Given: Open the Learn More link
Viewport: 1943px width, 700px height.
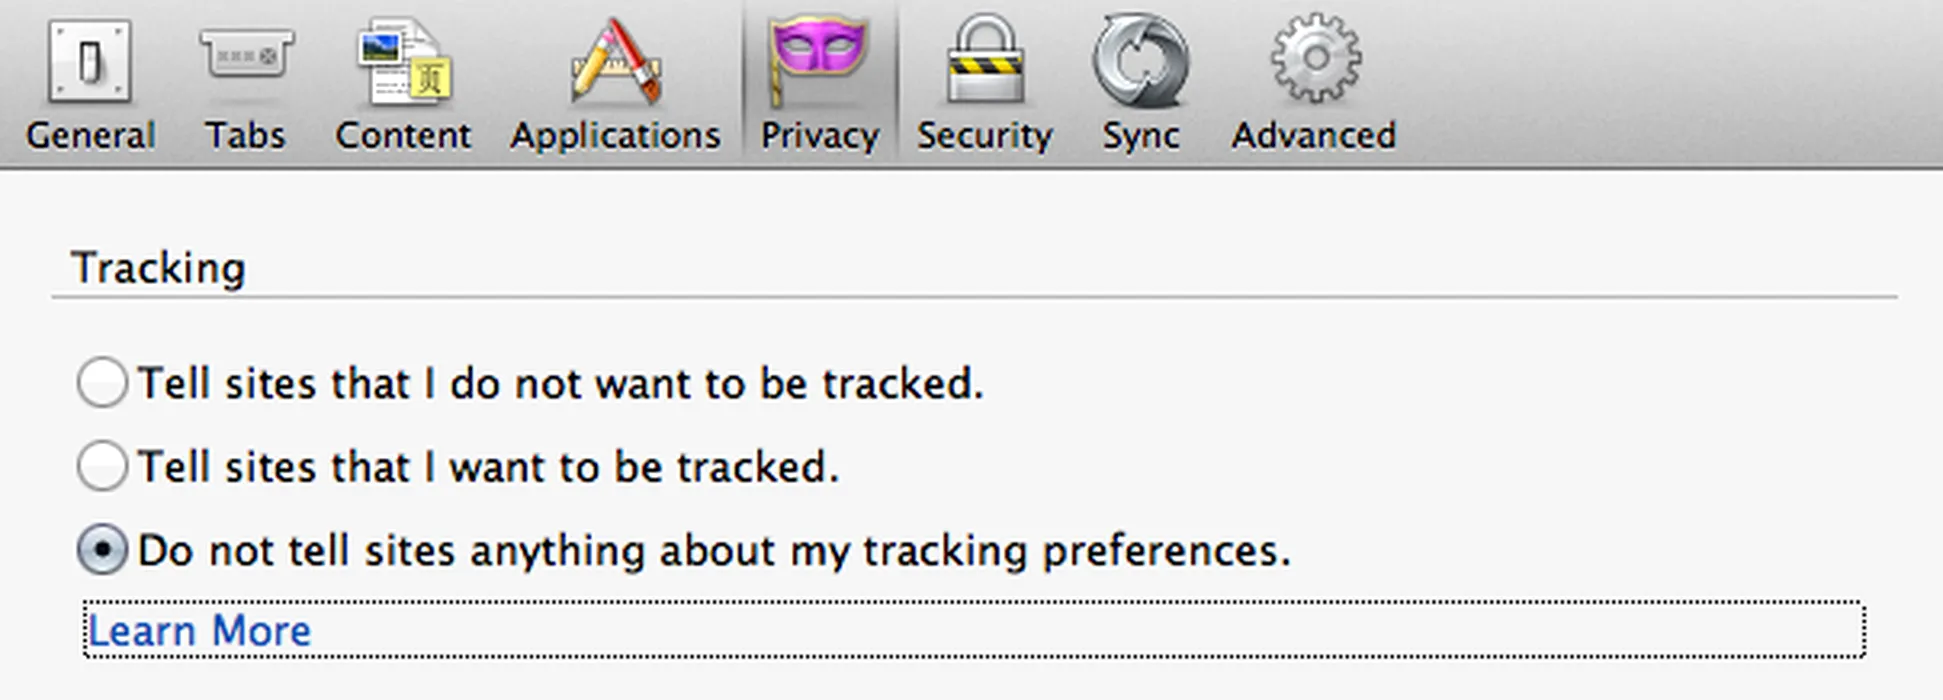Looking at the screenshot, I should (x=200, y=631).
